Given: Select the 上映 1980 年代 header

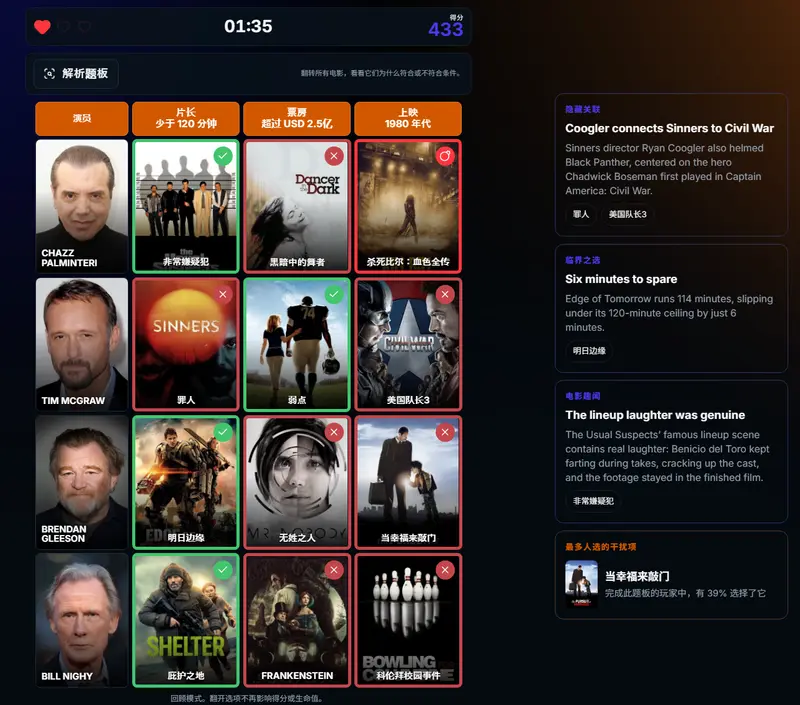Looking at the screenshot, I should (x=408, y=118).
